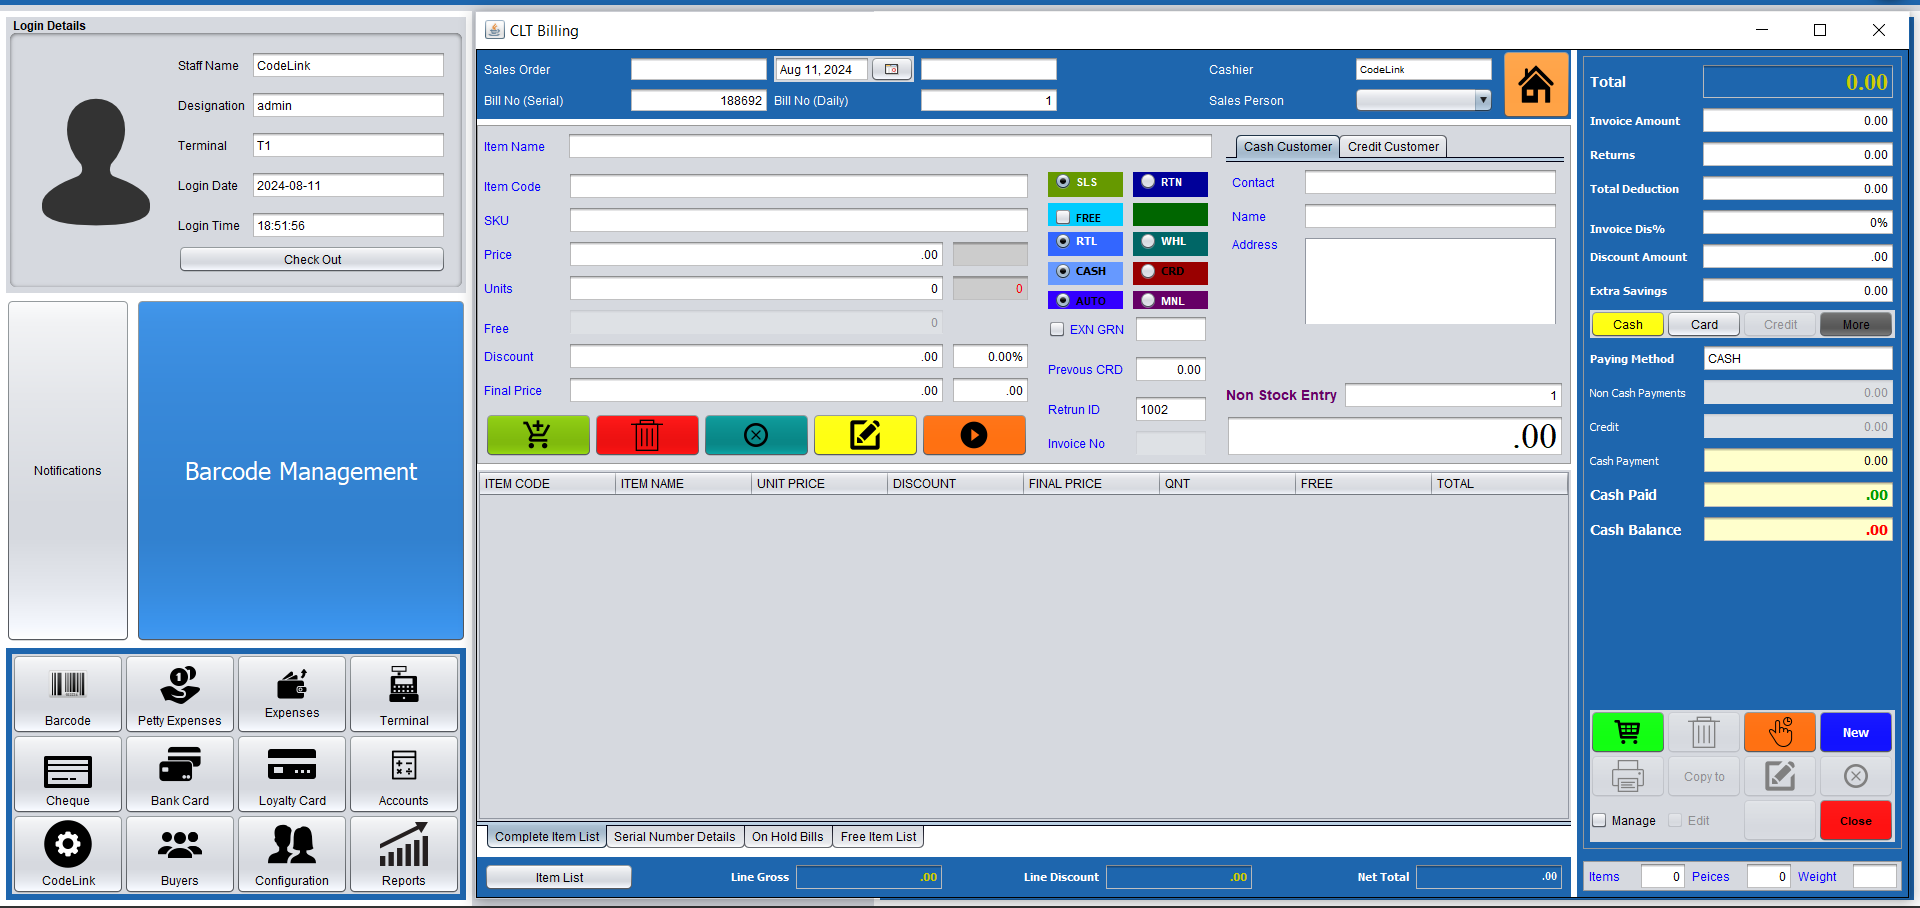
Task: Click the orange hold bill hand icon
Action: coord(1779,732)
